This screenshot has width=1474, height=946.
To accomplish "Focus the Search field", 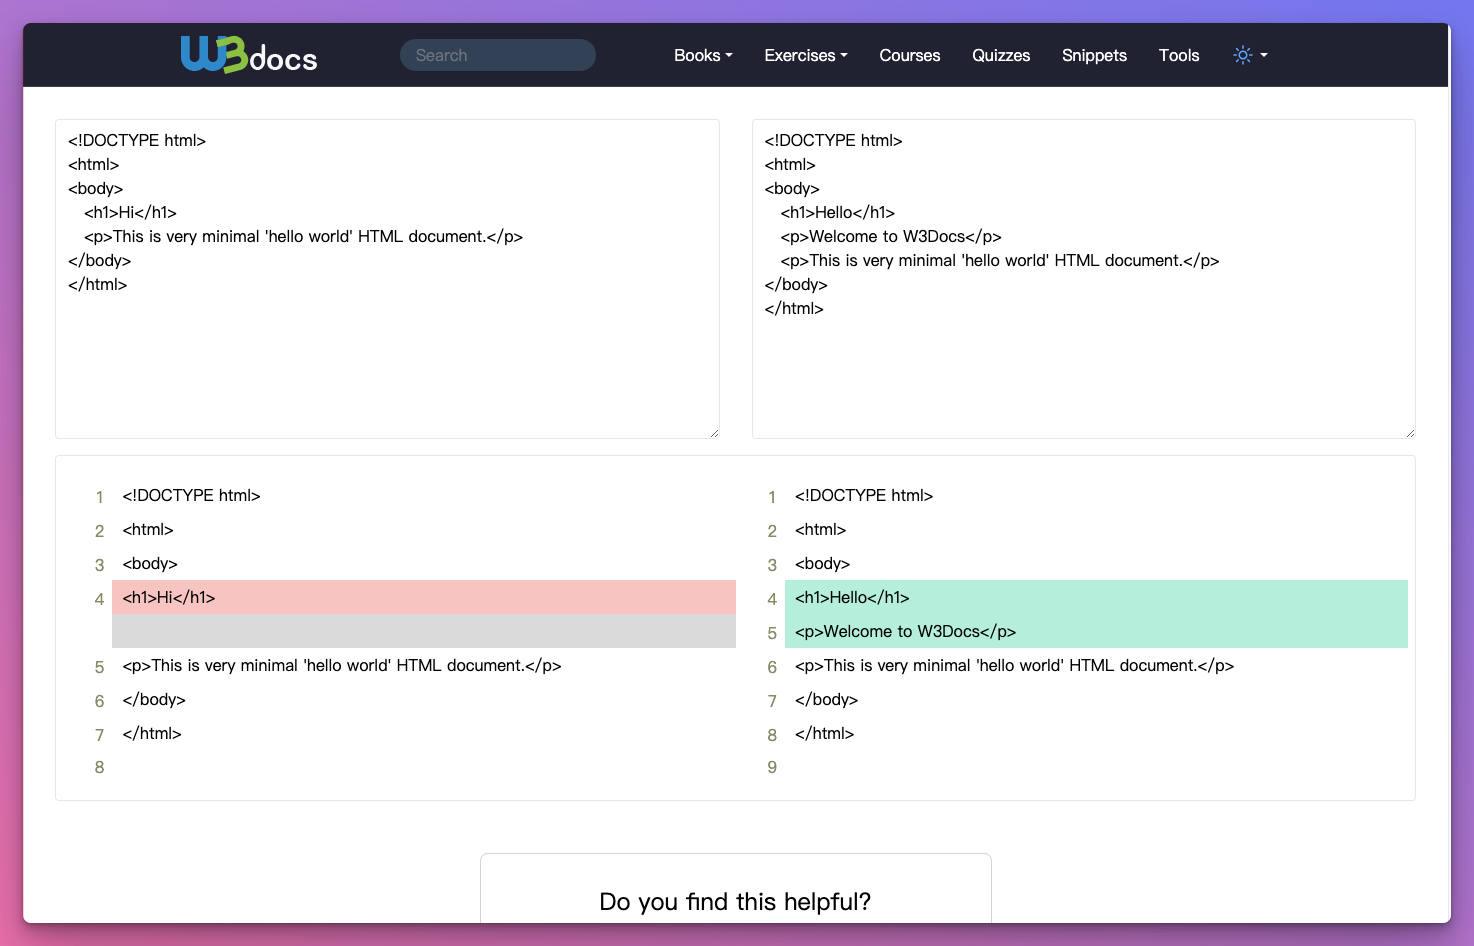I will [x=497, y=55].
